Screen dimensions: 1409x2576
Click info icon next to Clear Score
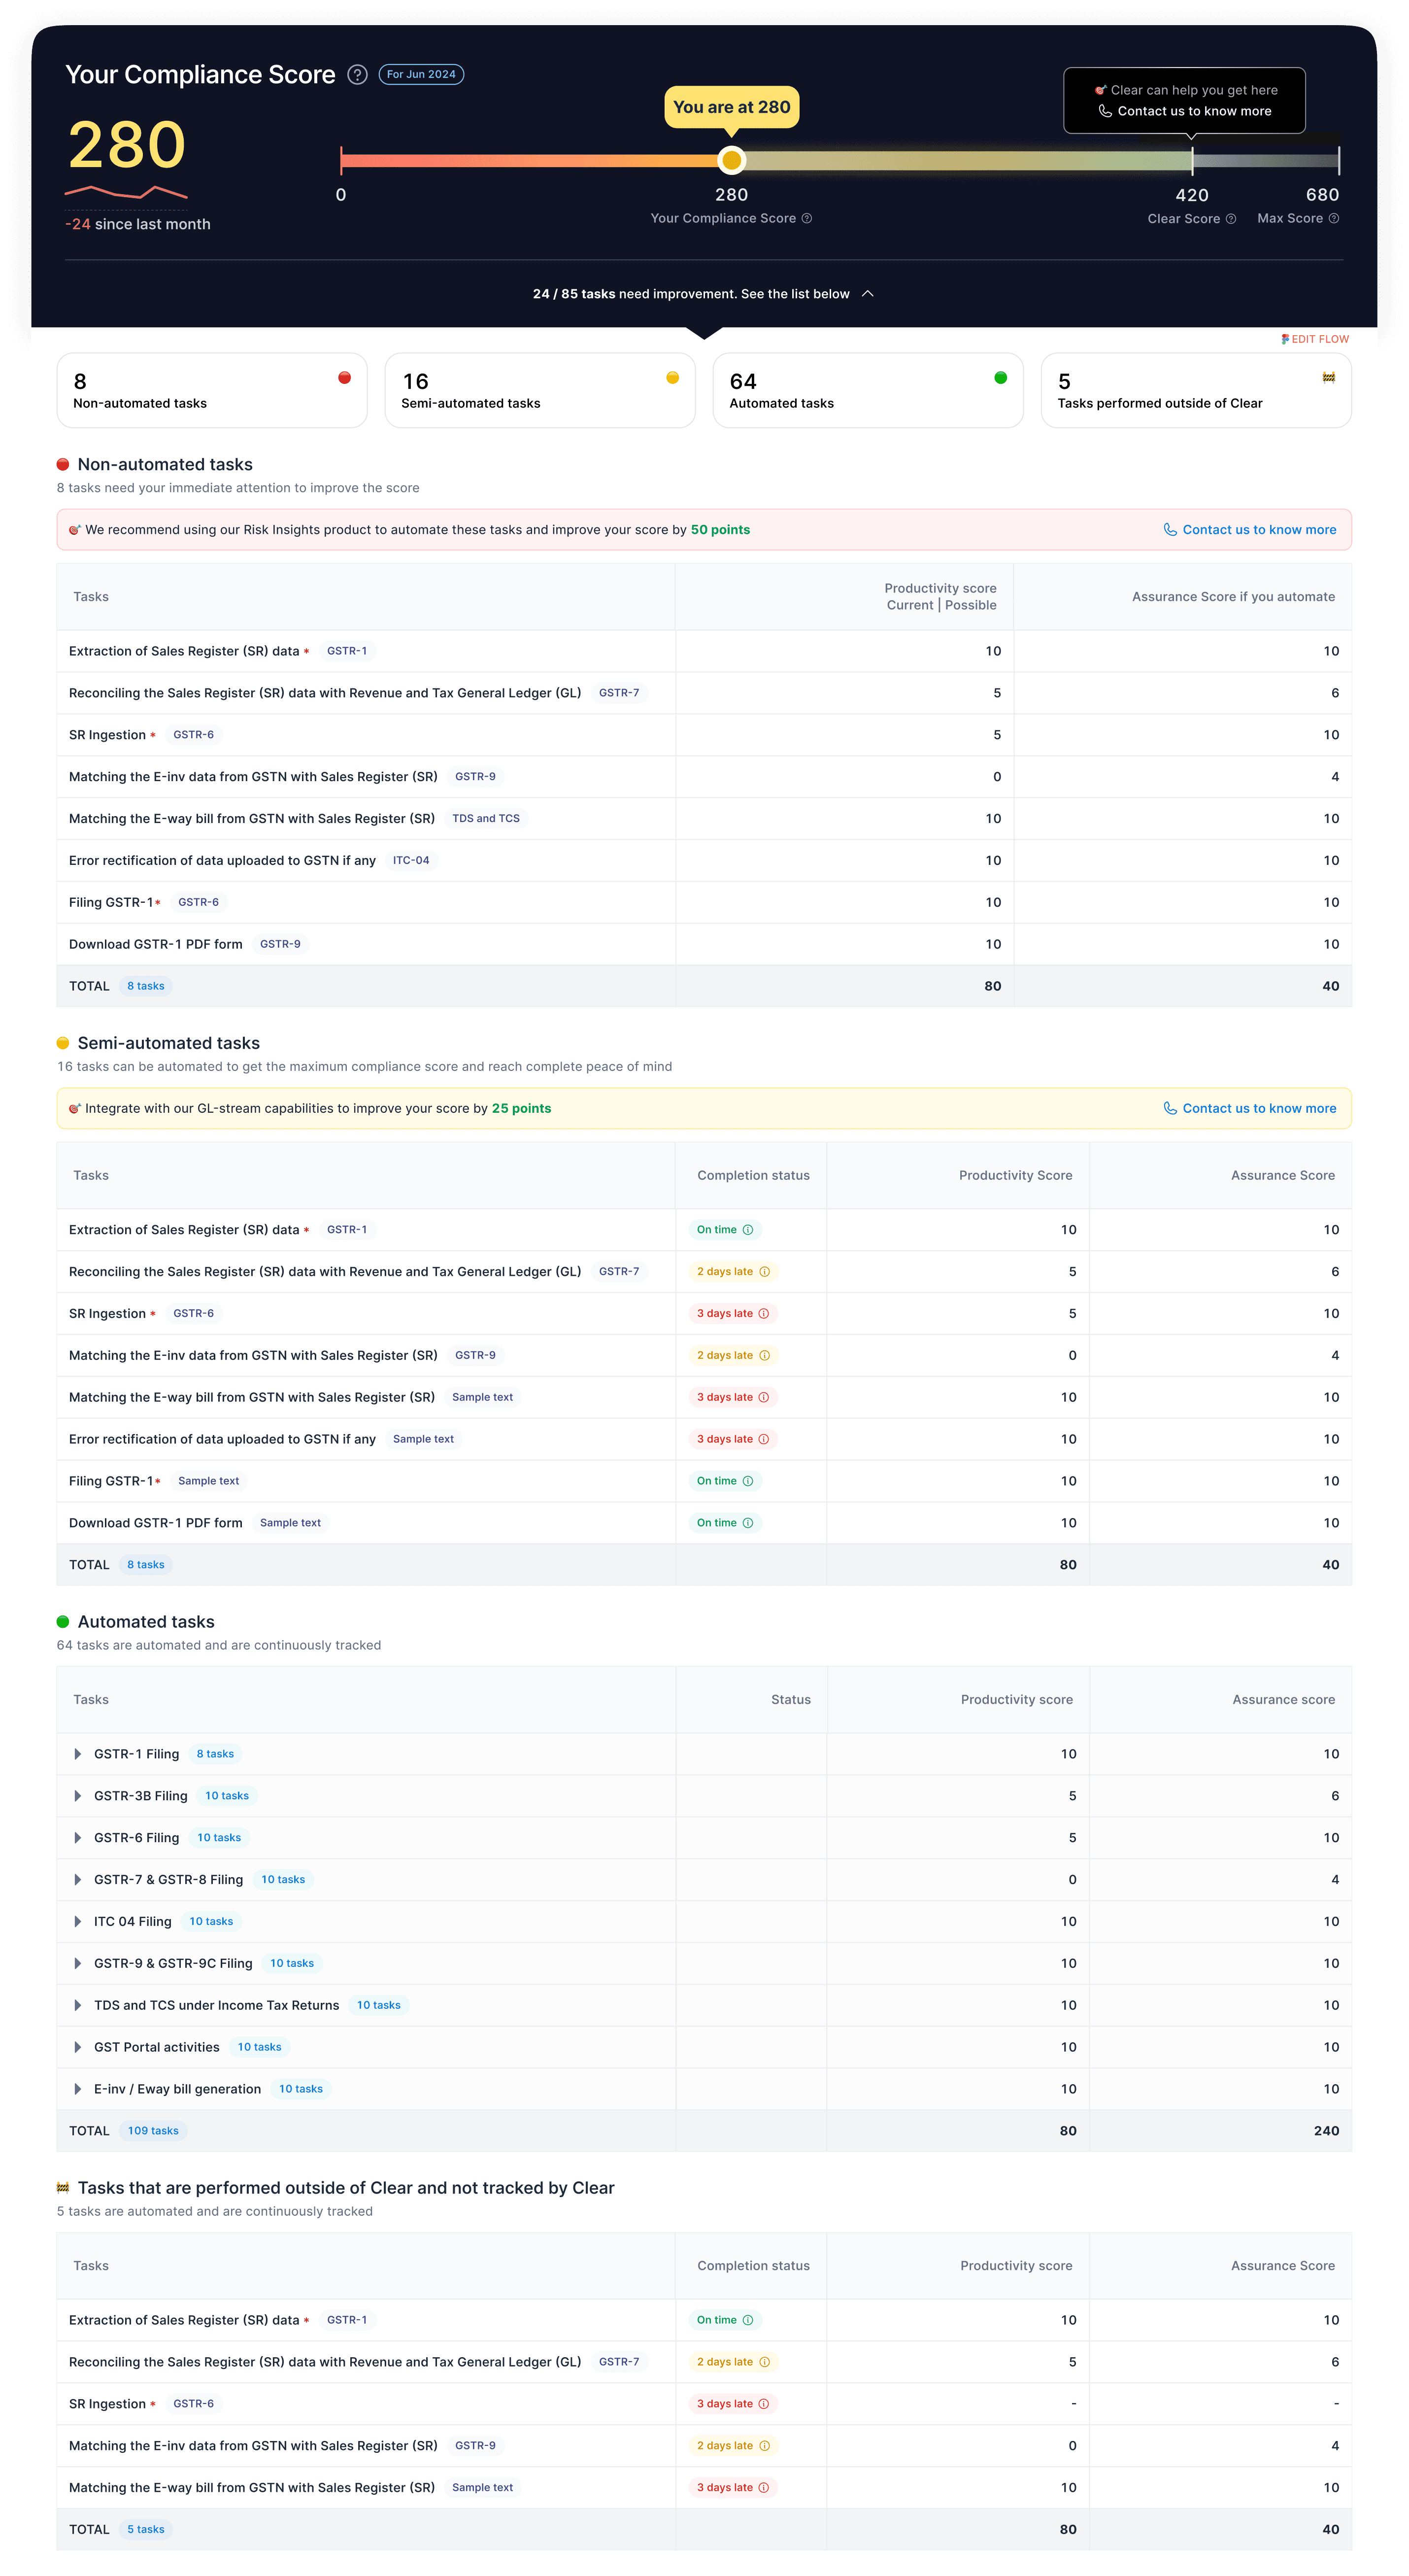point(1231,219)
